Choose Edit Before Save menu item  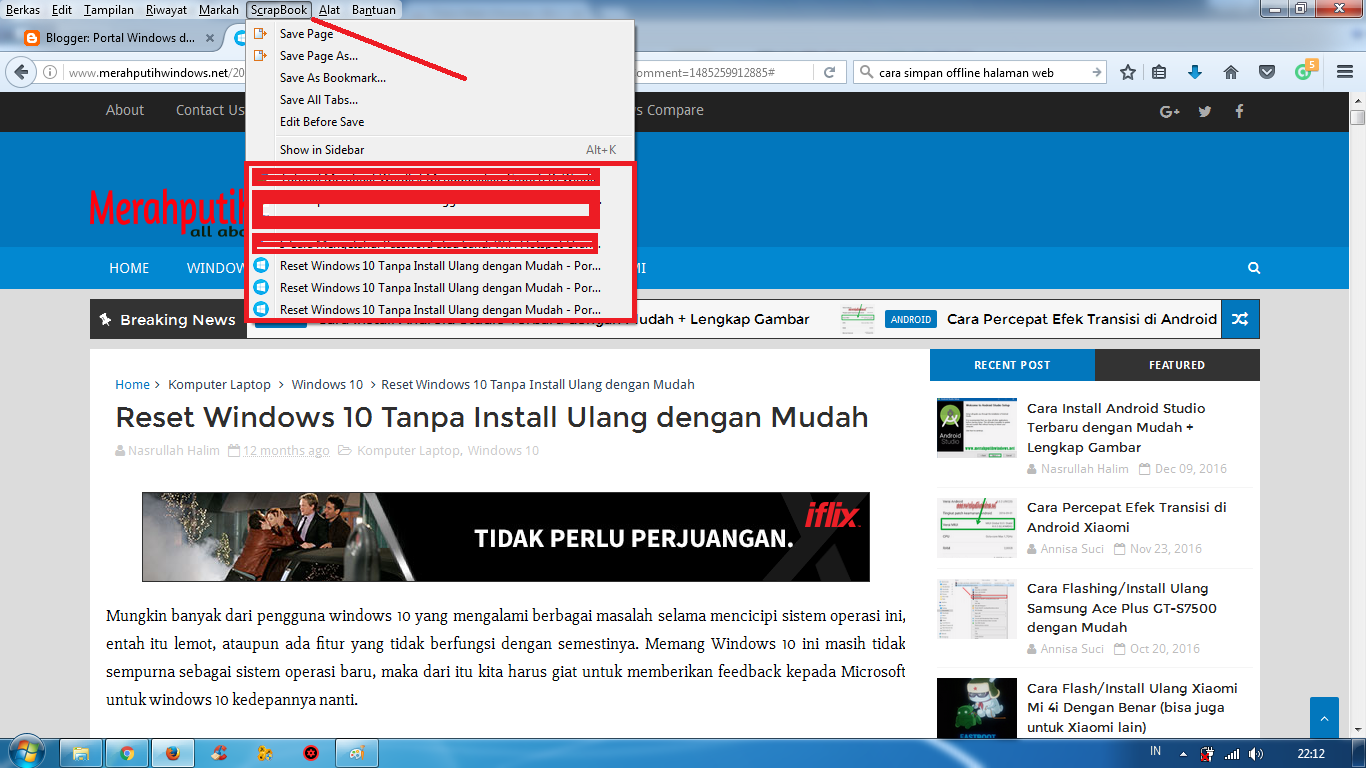click(440, 122)
